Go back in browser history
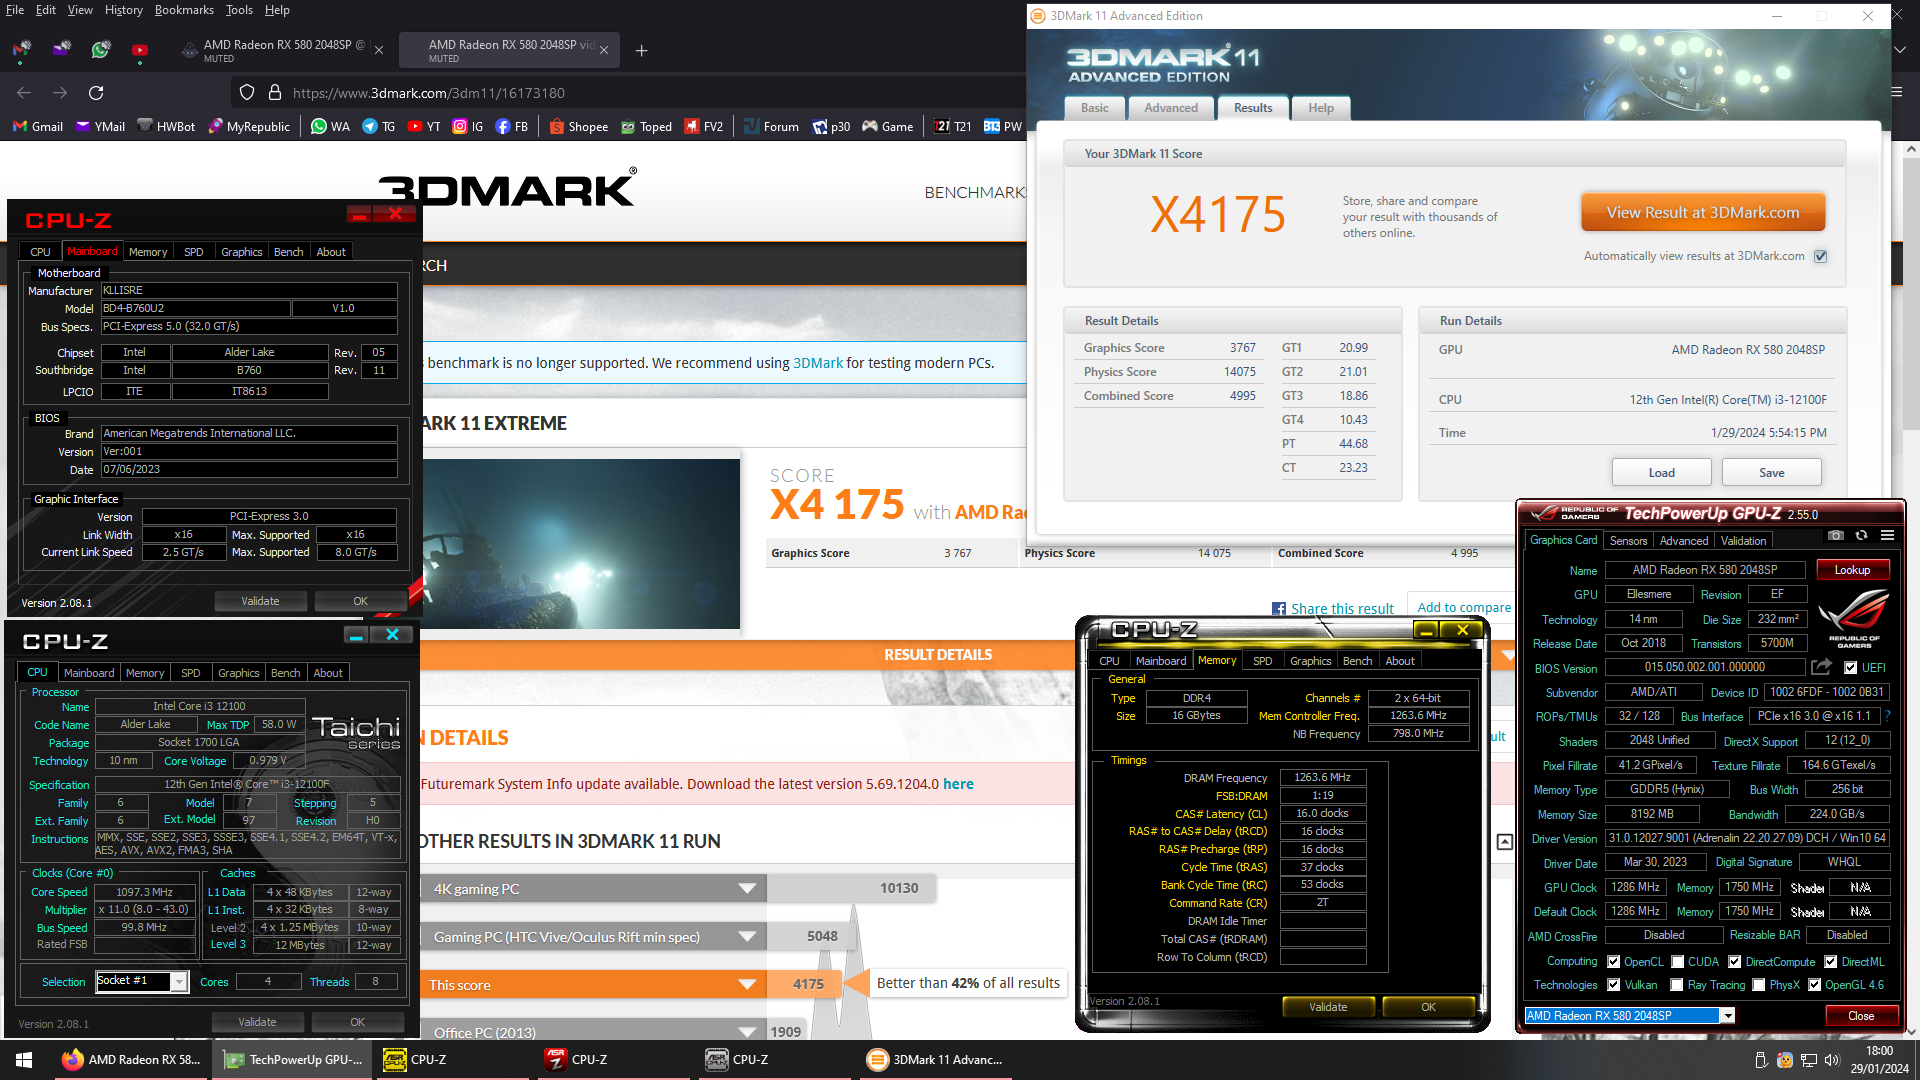 point(24,93)
